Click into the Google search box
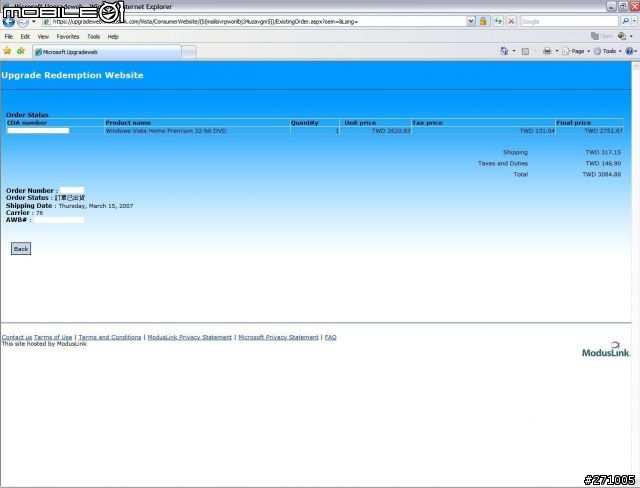 (x=569, y=22)
